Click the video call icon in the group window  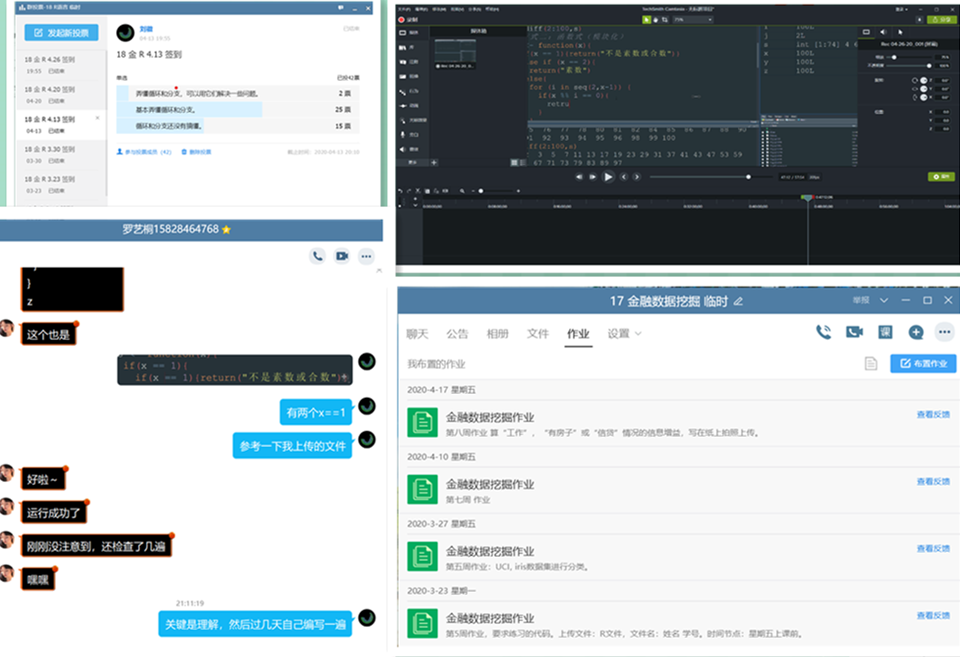pos(854,332)
